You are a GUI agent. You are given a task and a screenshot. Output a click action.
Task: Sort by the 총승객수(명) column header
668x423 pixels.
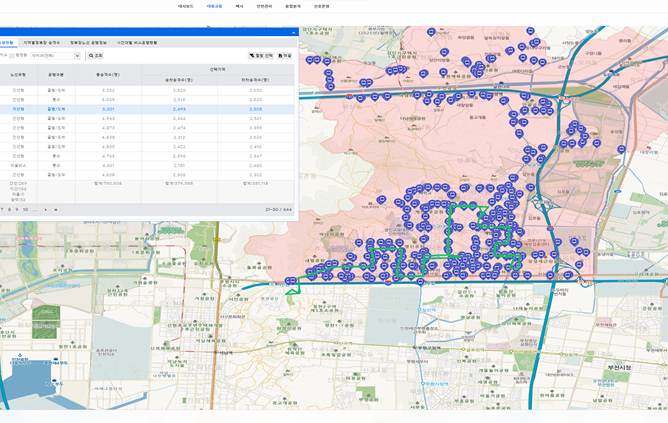pos(108,75)
